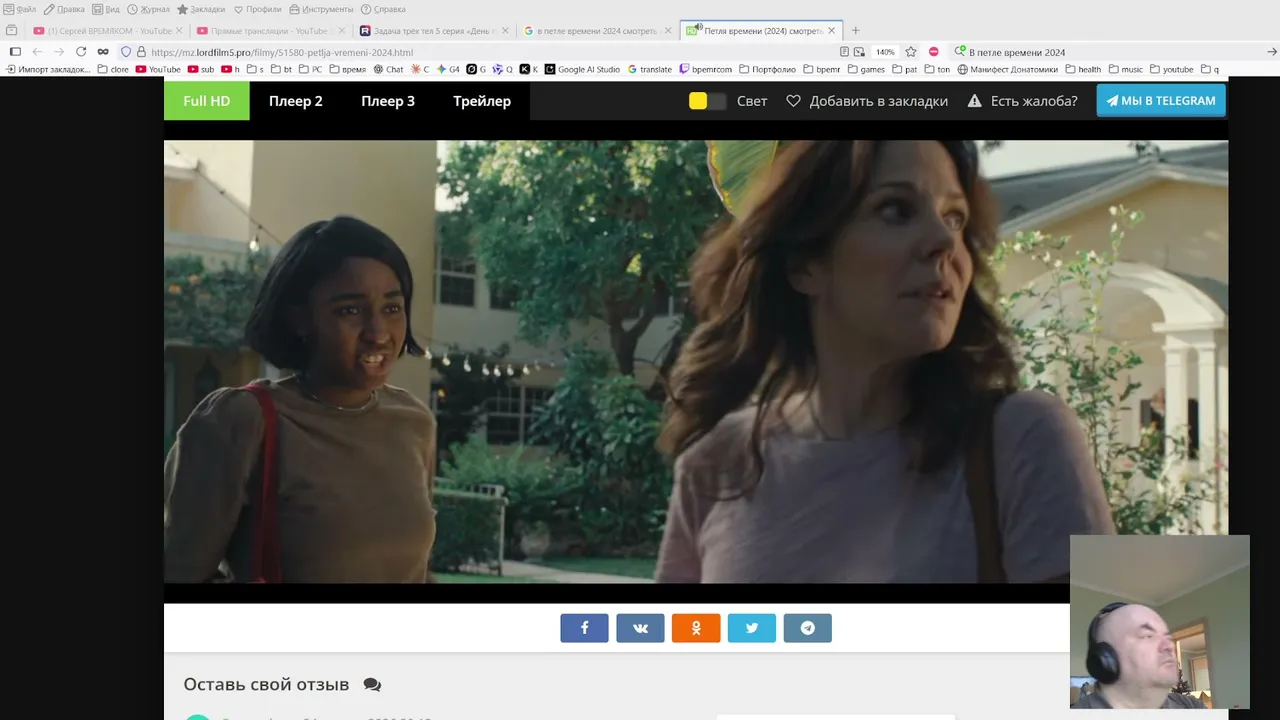
Task: Open the tracking protection shield icon
Action: tap(126, 52)
